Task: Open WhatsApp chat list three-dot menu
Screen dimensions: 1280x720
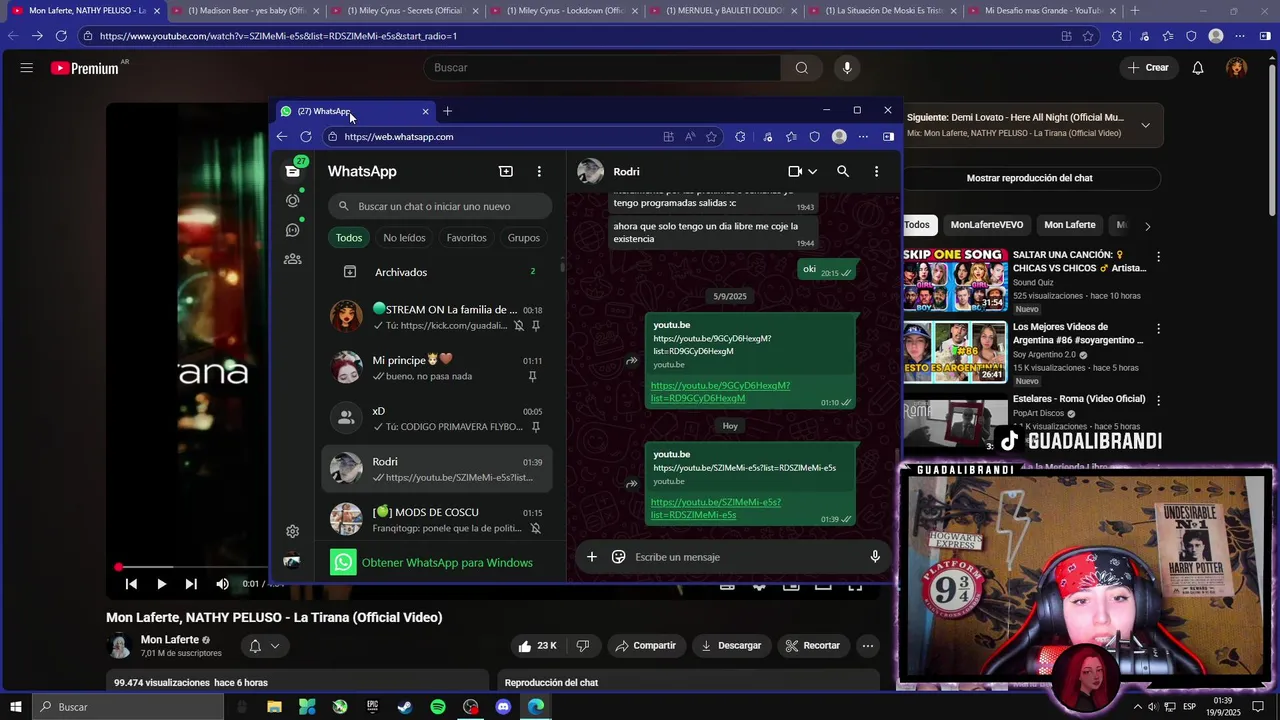Action: [539, 171]
